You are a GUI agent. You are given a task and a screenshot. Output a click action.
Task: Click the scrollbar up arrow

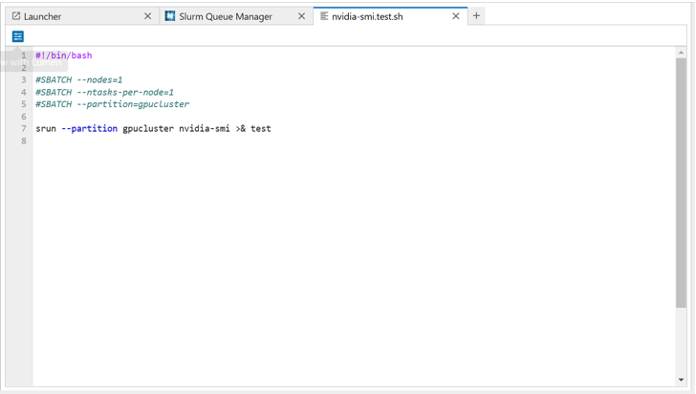[x=681, y=53]
